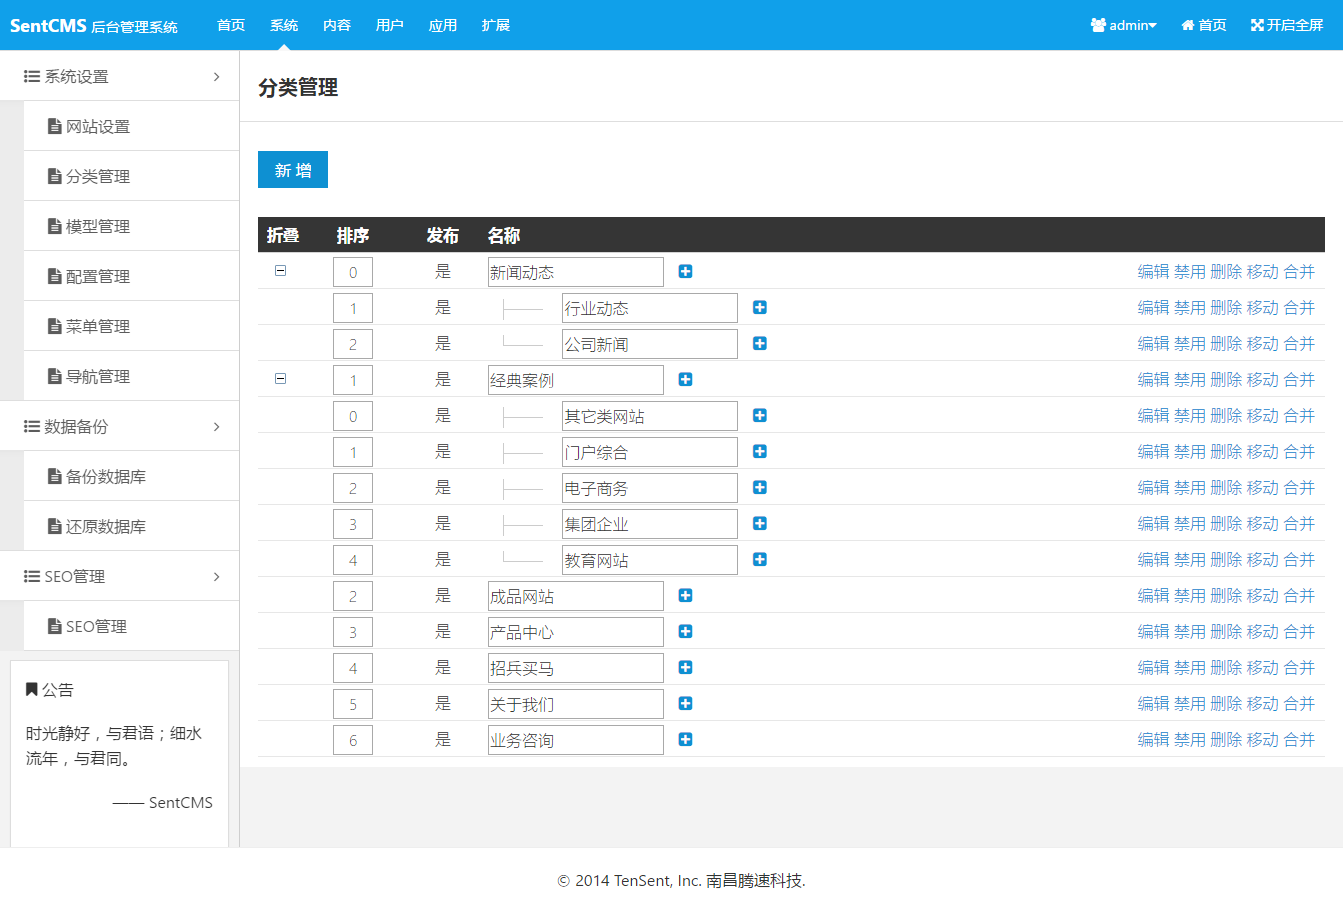Open 用户 top navigation tab
Screen dimensions: 1343x911
click(390, 25)
